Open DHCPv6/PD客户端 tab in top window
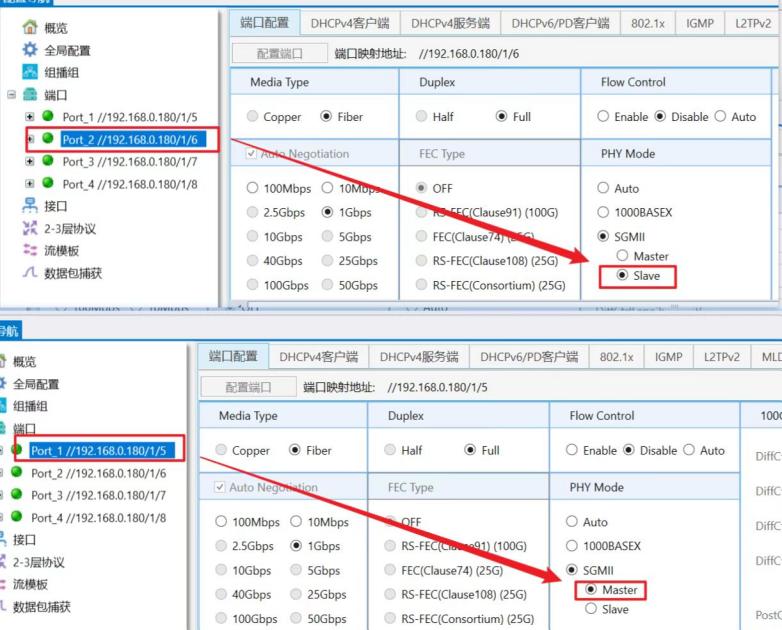This screenshot has height=630, width=782. 561,23
